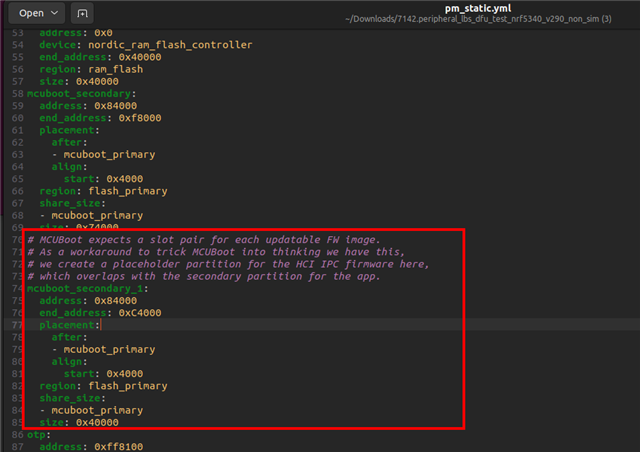Click the end_address 0xC4000 value
Viewport: 640px width, 452px height.
pos(140,313)
